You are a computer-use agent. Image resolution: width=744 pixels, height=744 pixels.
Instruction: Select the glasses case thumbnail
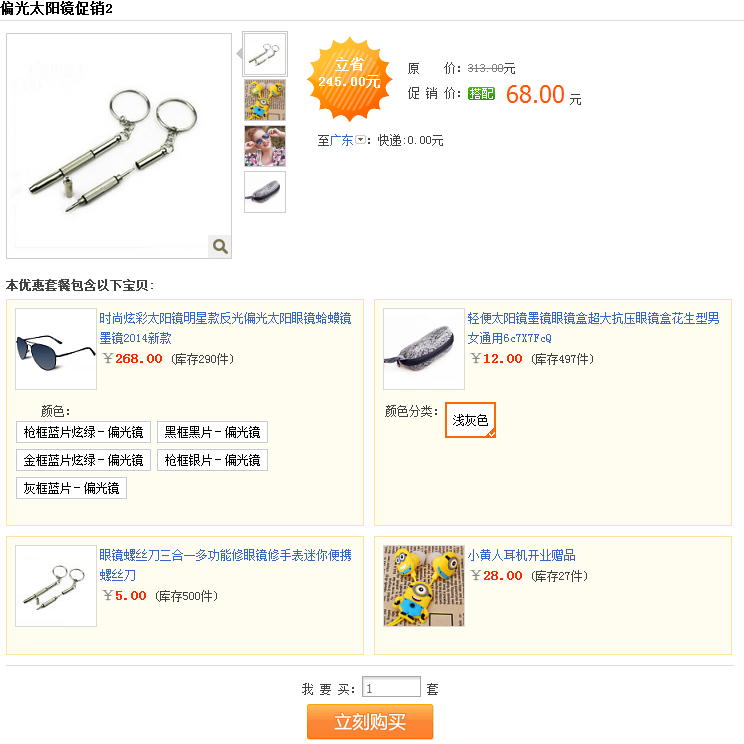[265, 192]
